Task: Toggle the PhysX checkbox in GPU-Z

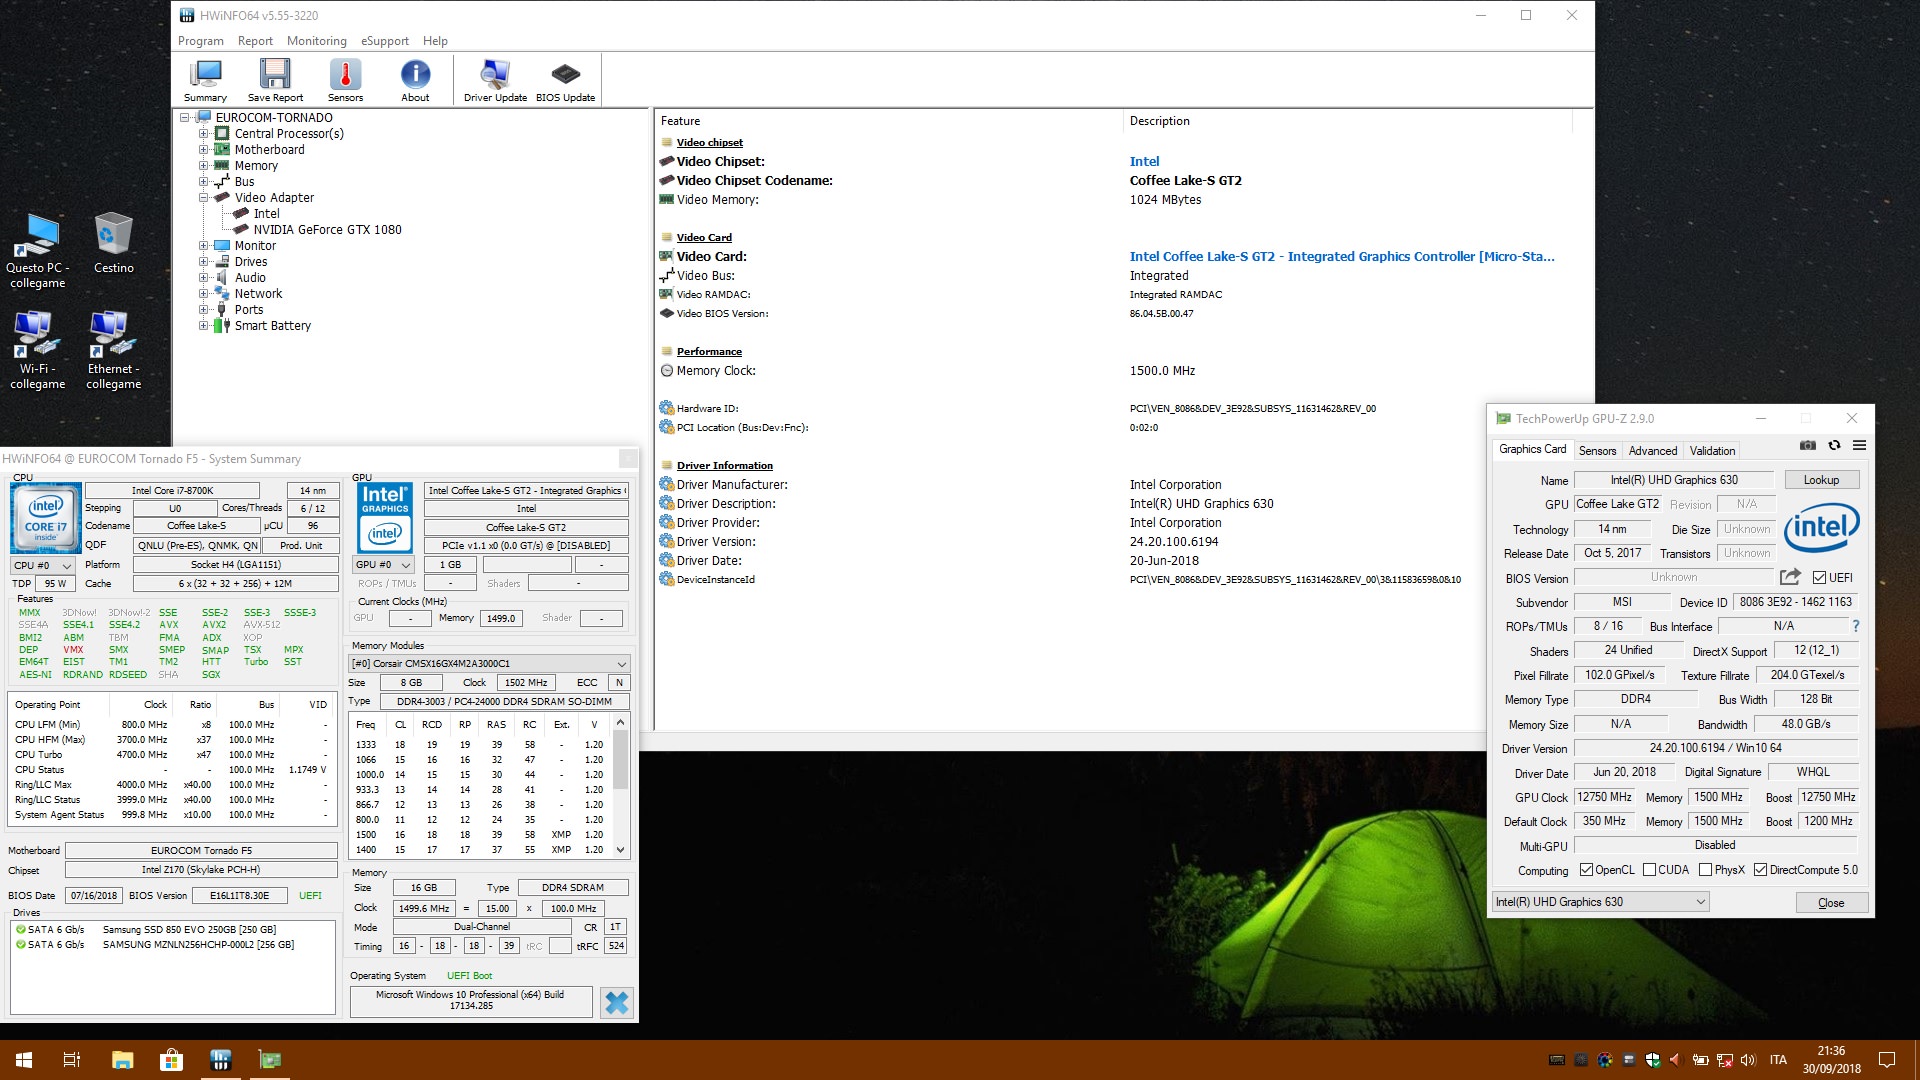Action: (1705, 870)
